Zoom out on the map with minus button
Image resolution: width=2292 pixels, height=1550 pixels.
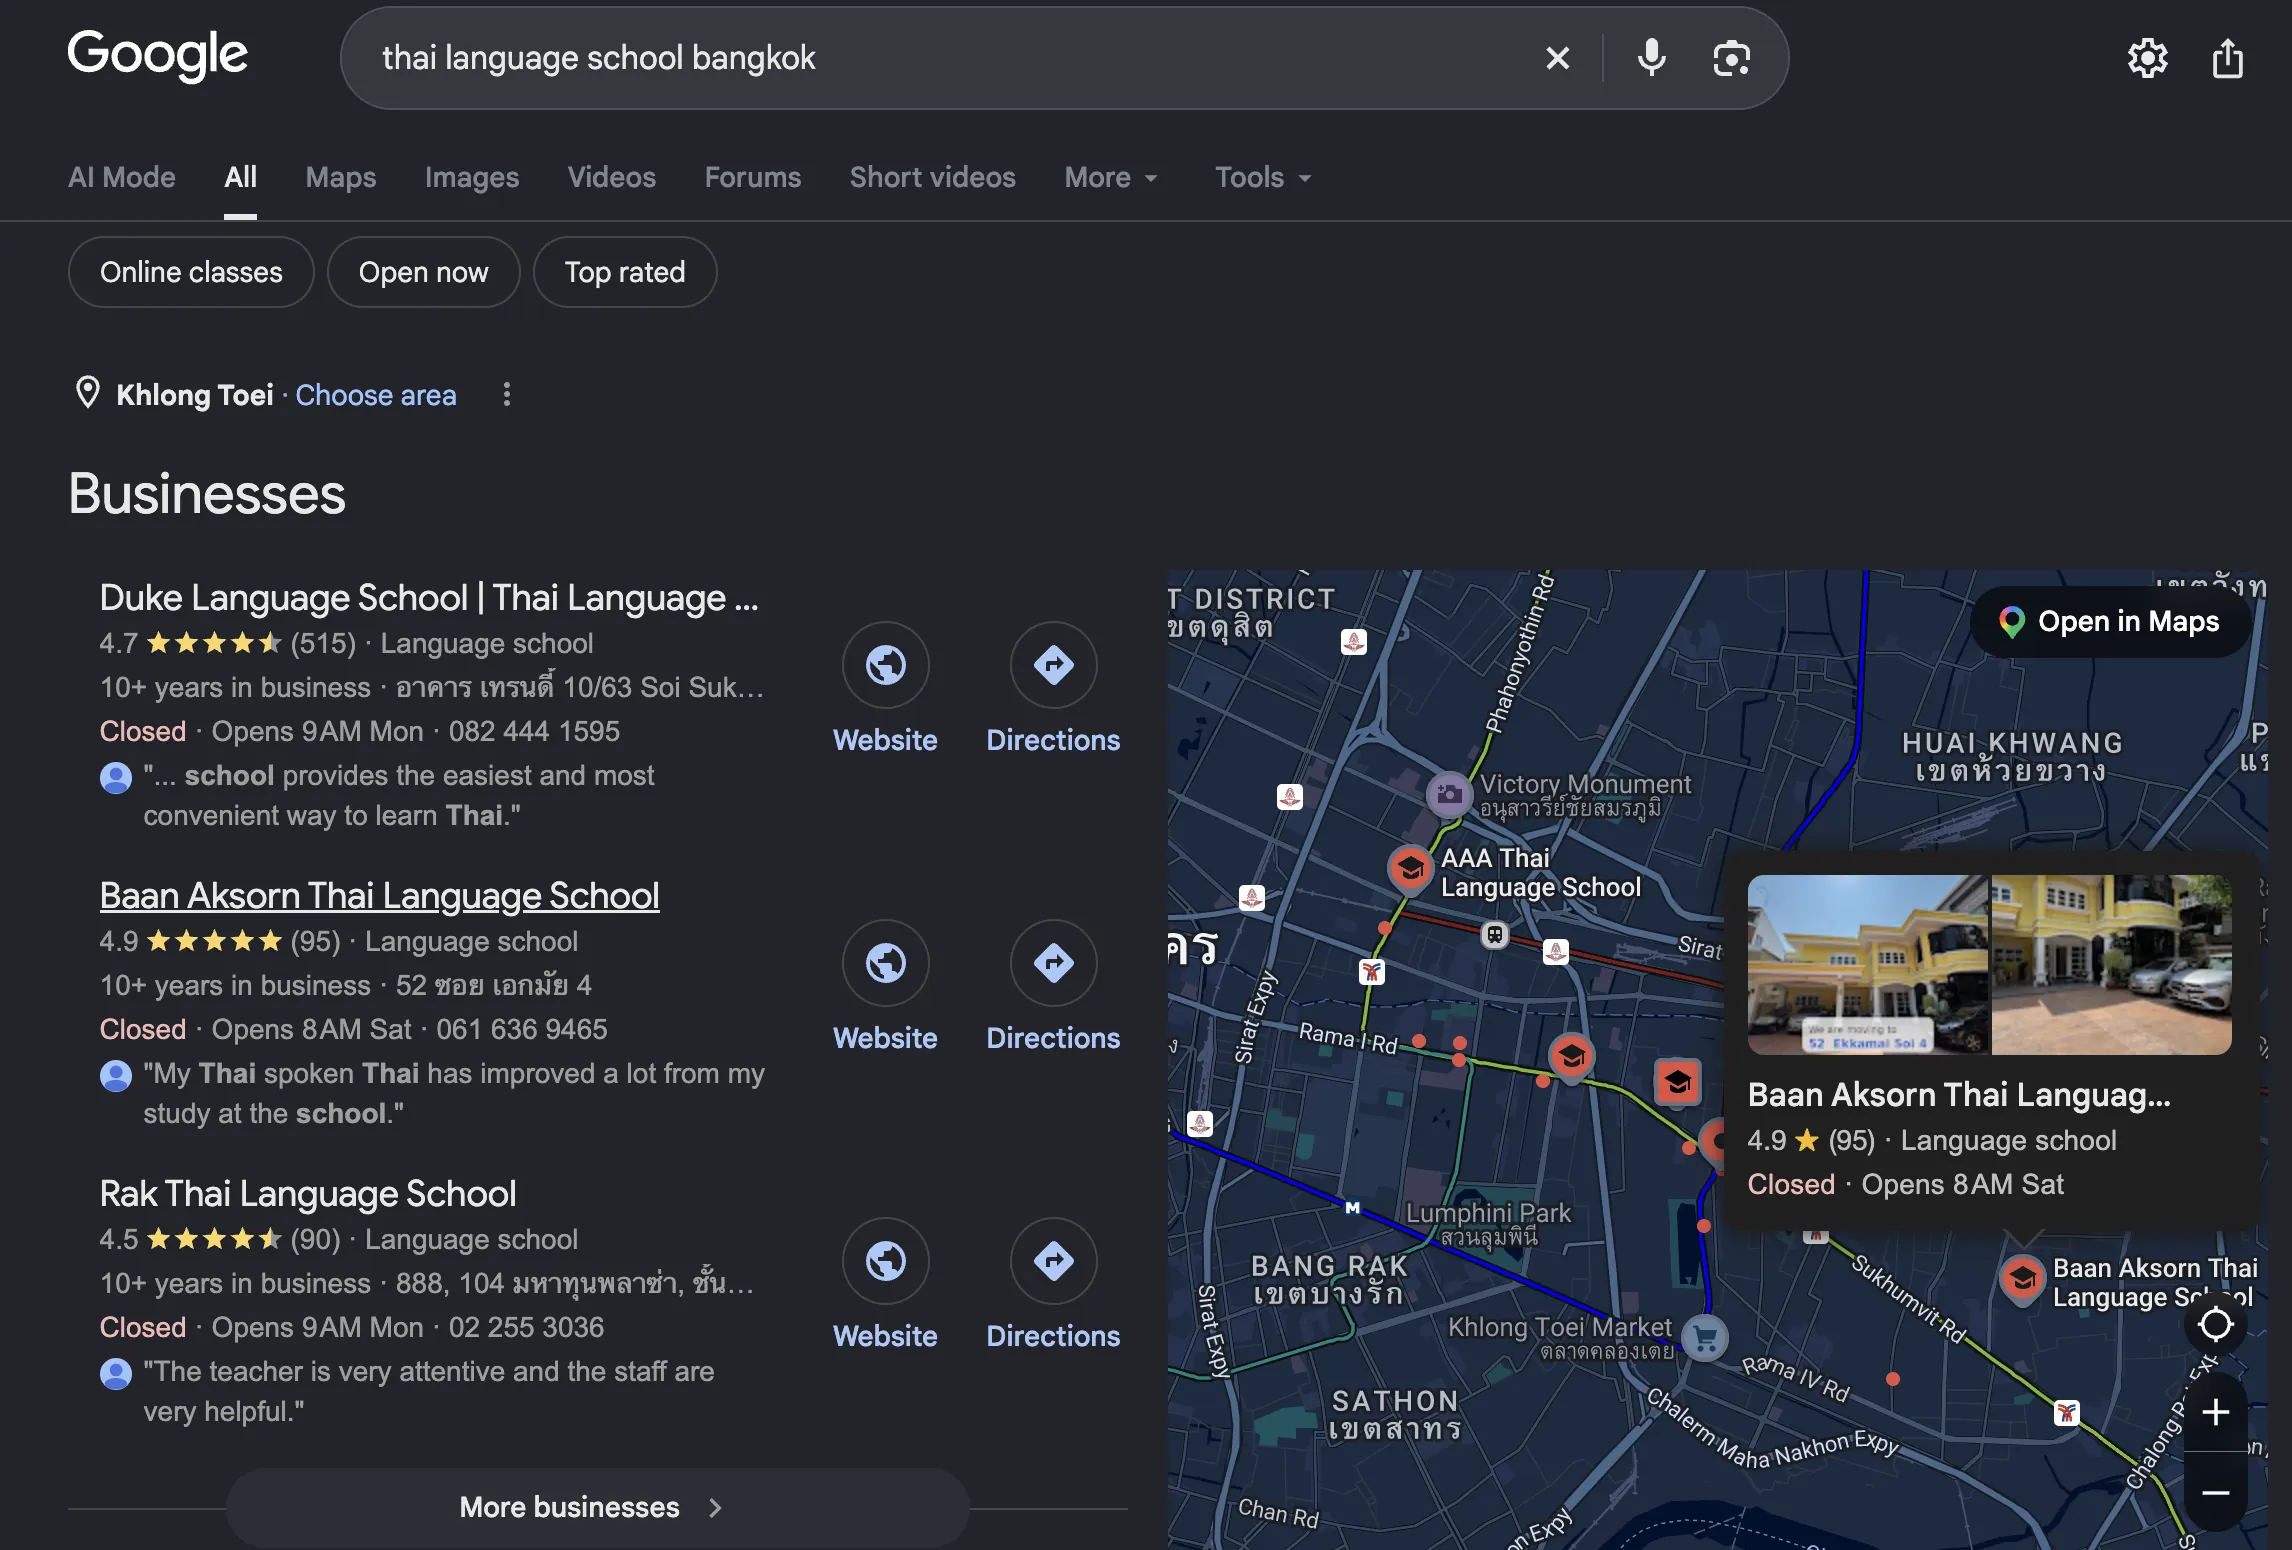coord(2216,1492)
